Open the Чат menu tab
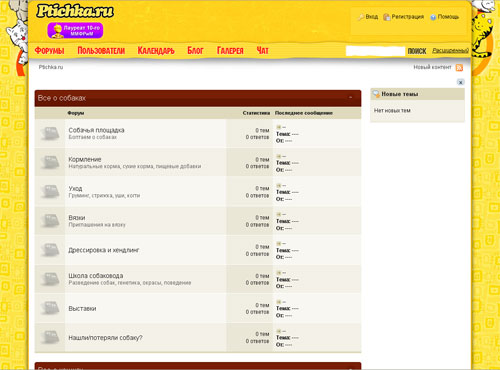Image resolution: width=500 pixels, height=370 pixels. click(x=262, y=51)
